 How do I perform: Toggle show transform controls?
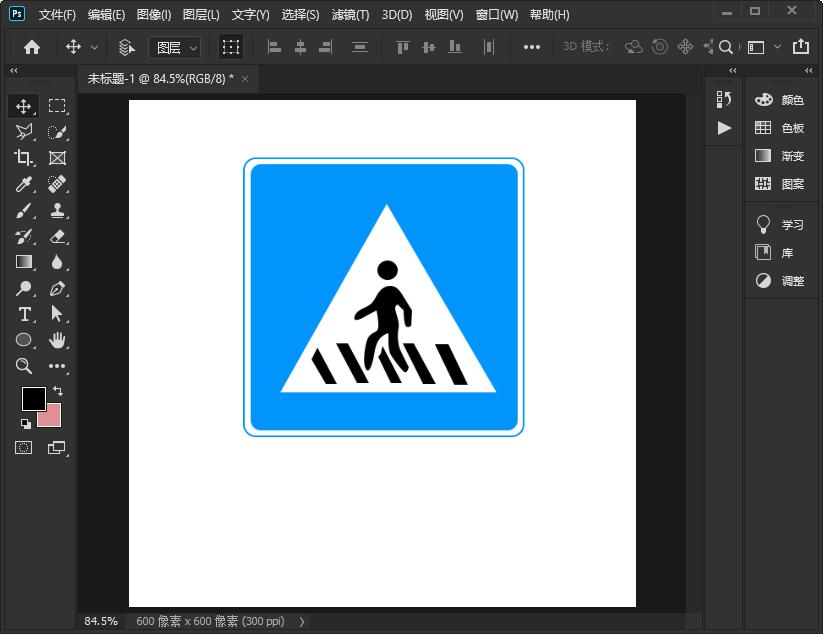231,47
